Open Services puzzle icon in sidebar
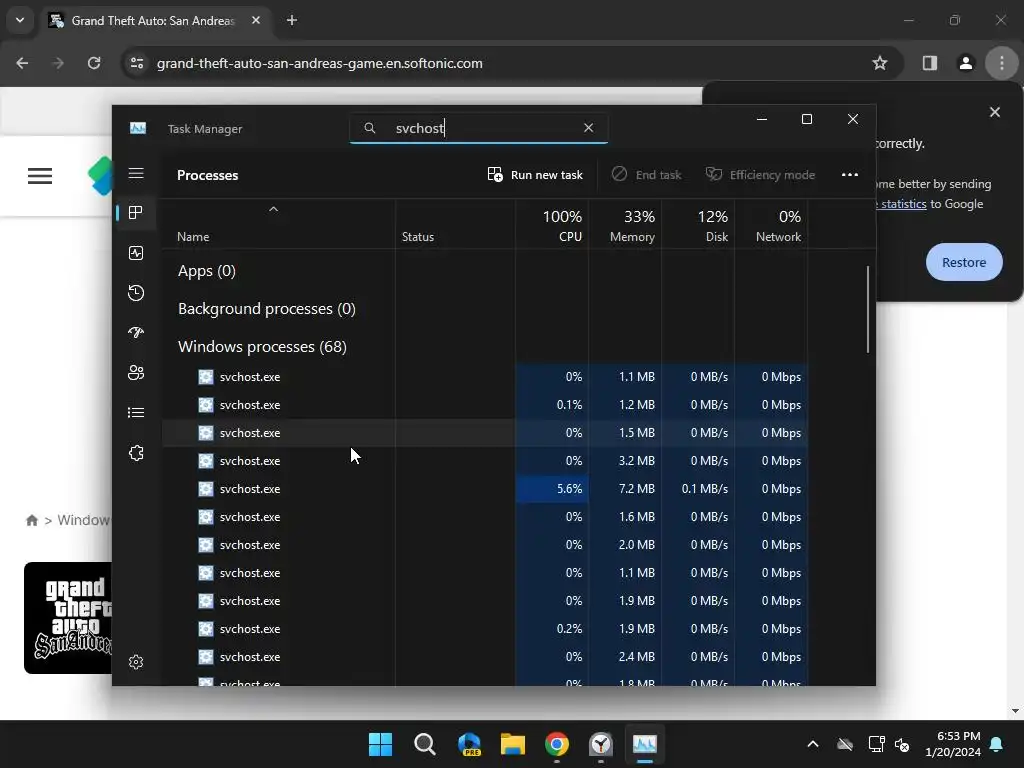 coord(136,453)
